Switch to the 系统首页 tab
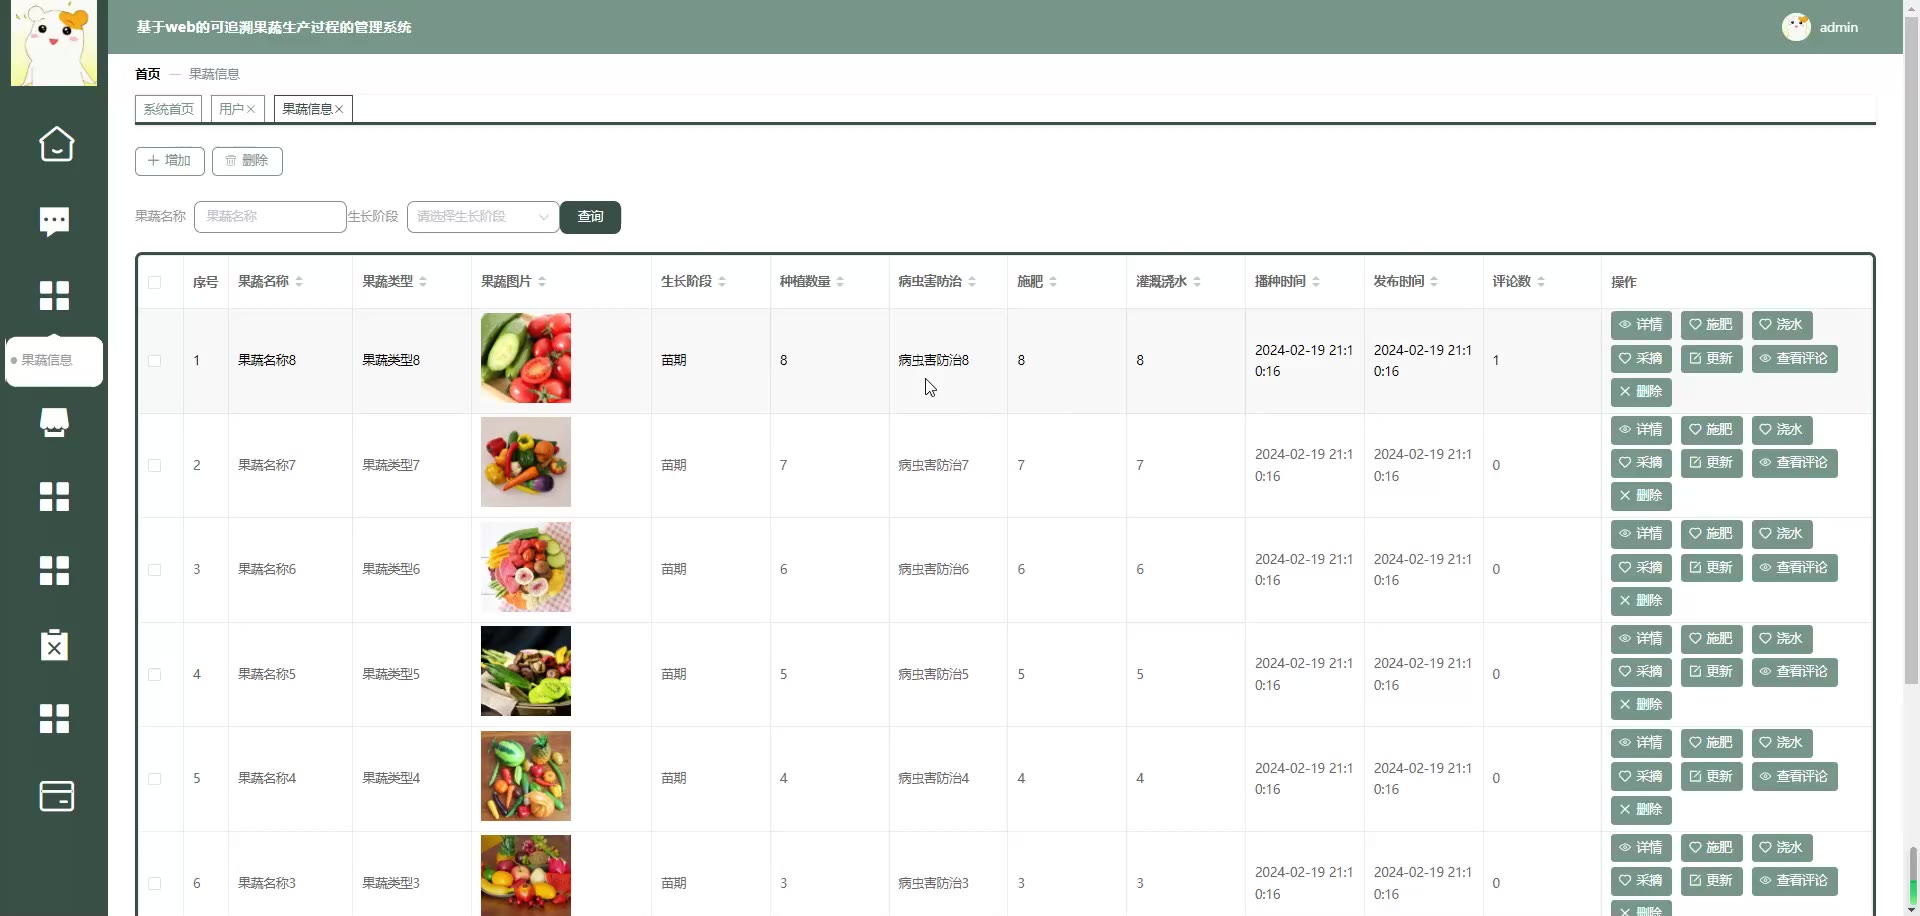The width and height of the screenshot is (1920, 916). (168, 109)
